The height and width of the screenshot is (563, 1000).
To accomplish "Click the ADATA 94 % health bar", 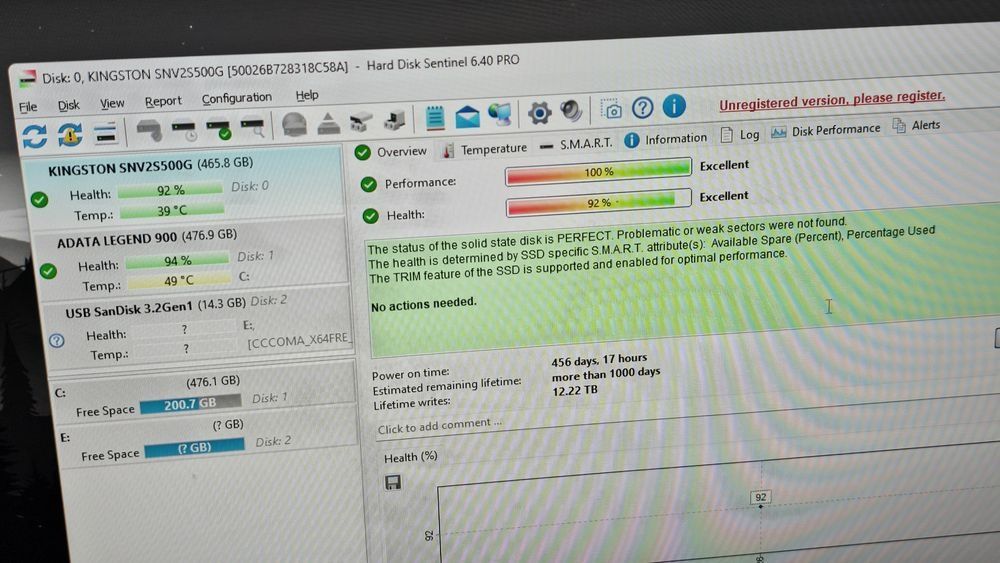I will point(177,260).
